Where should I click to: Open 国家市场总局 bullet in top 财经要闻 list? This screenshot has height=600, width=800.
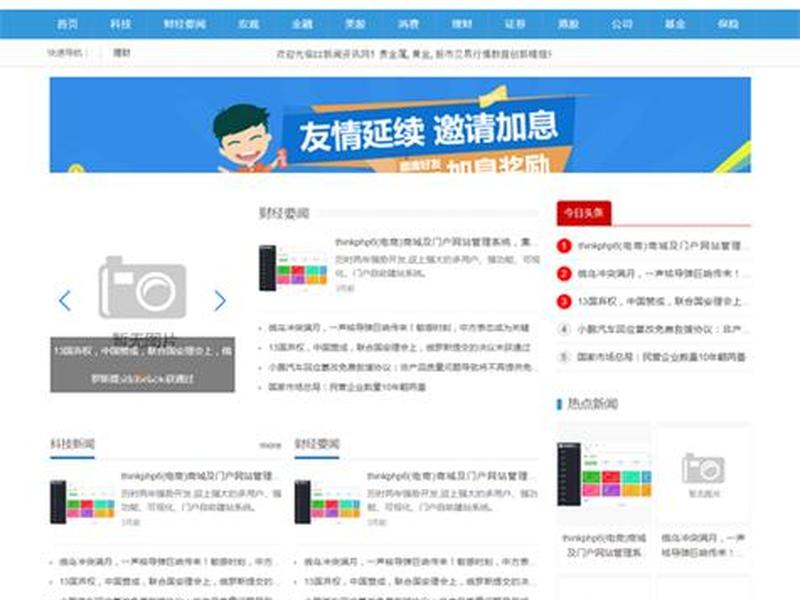[347, 387]
